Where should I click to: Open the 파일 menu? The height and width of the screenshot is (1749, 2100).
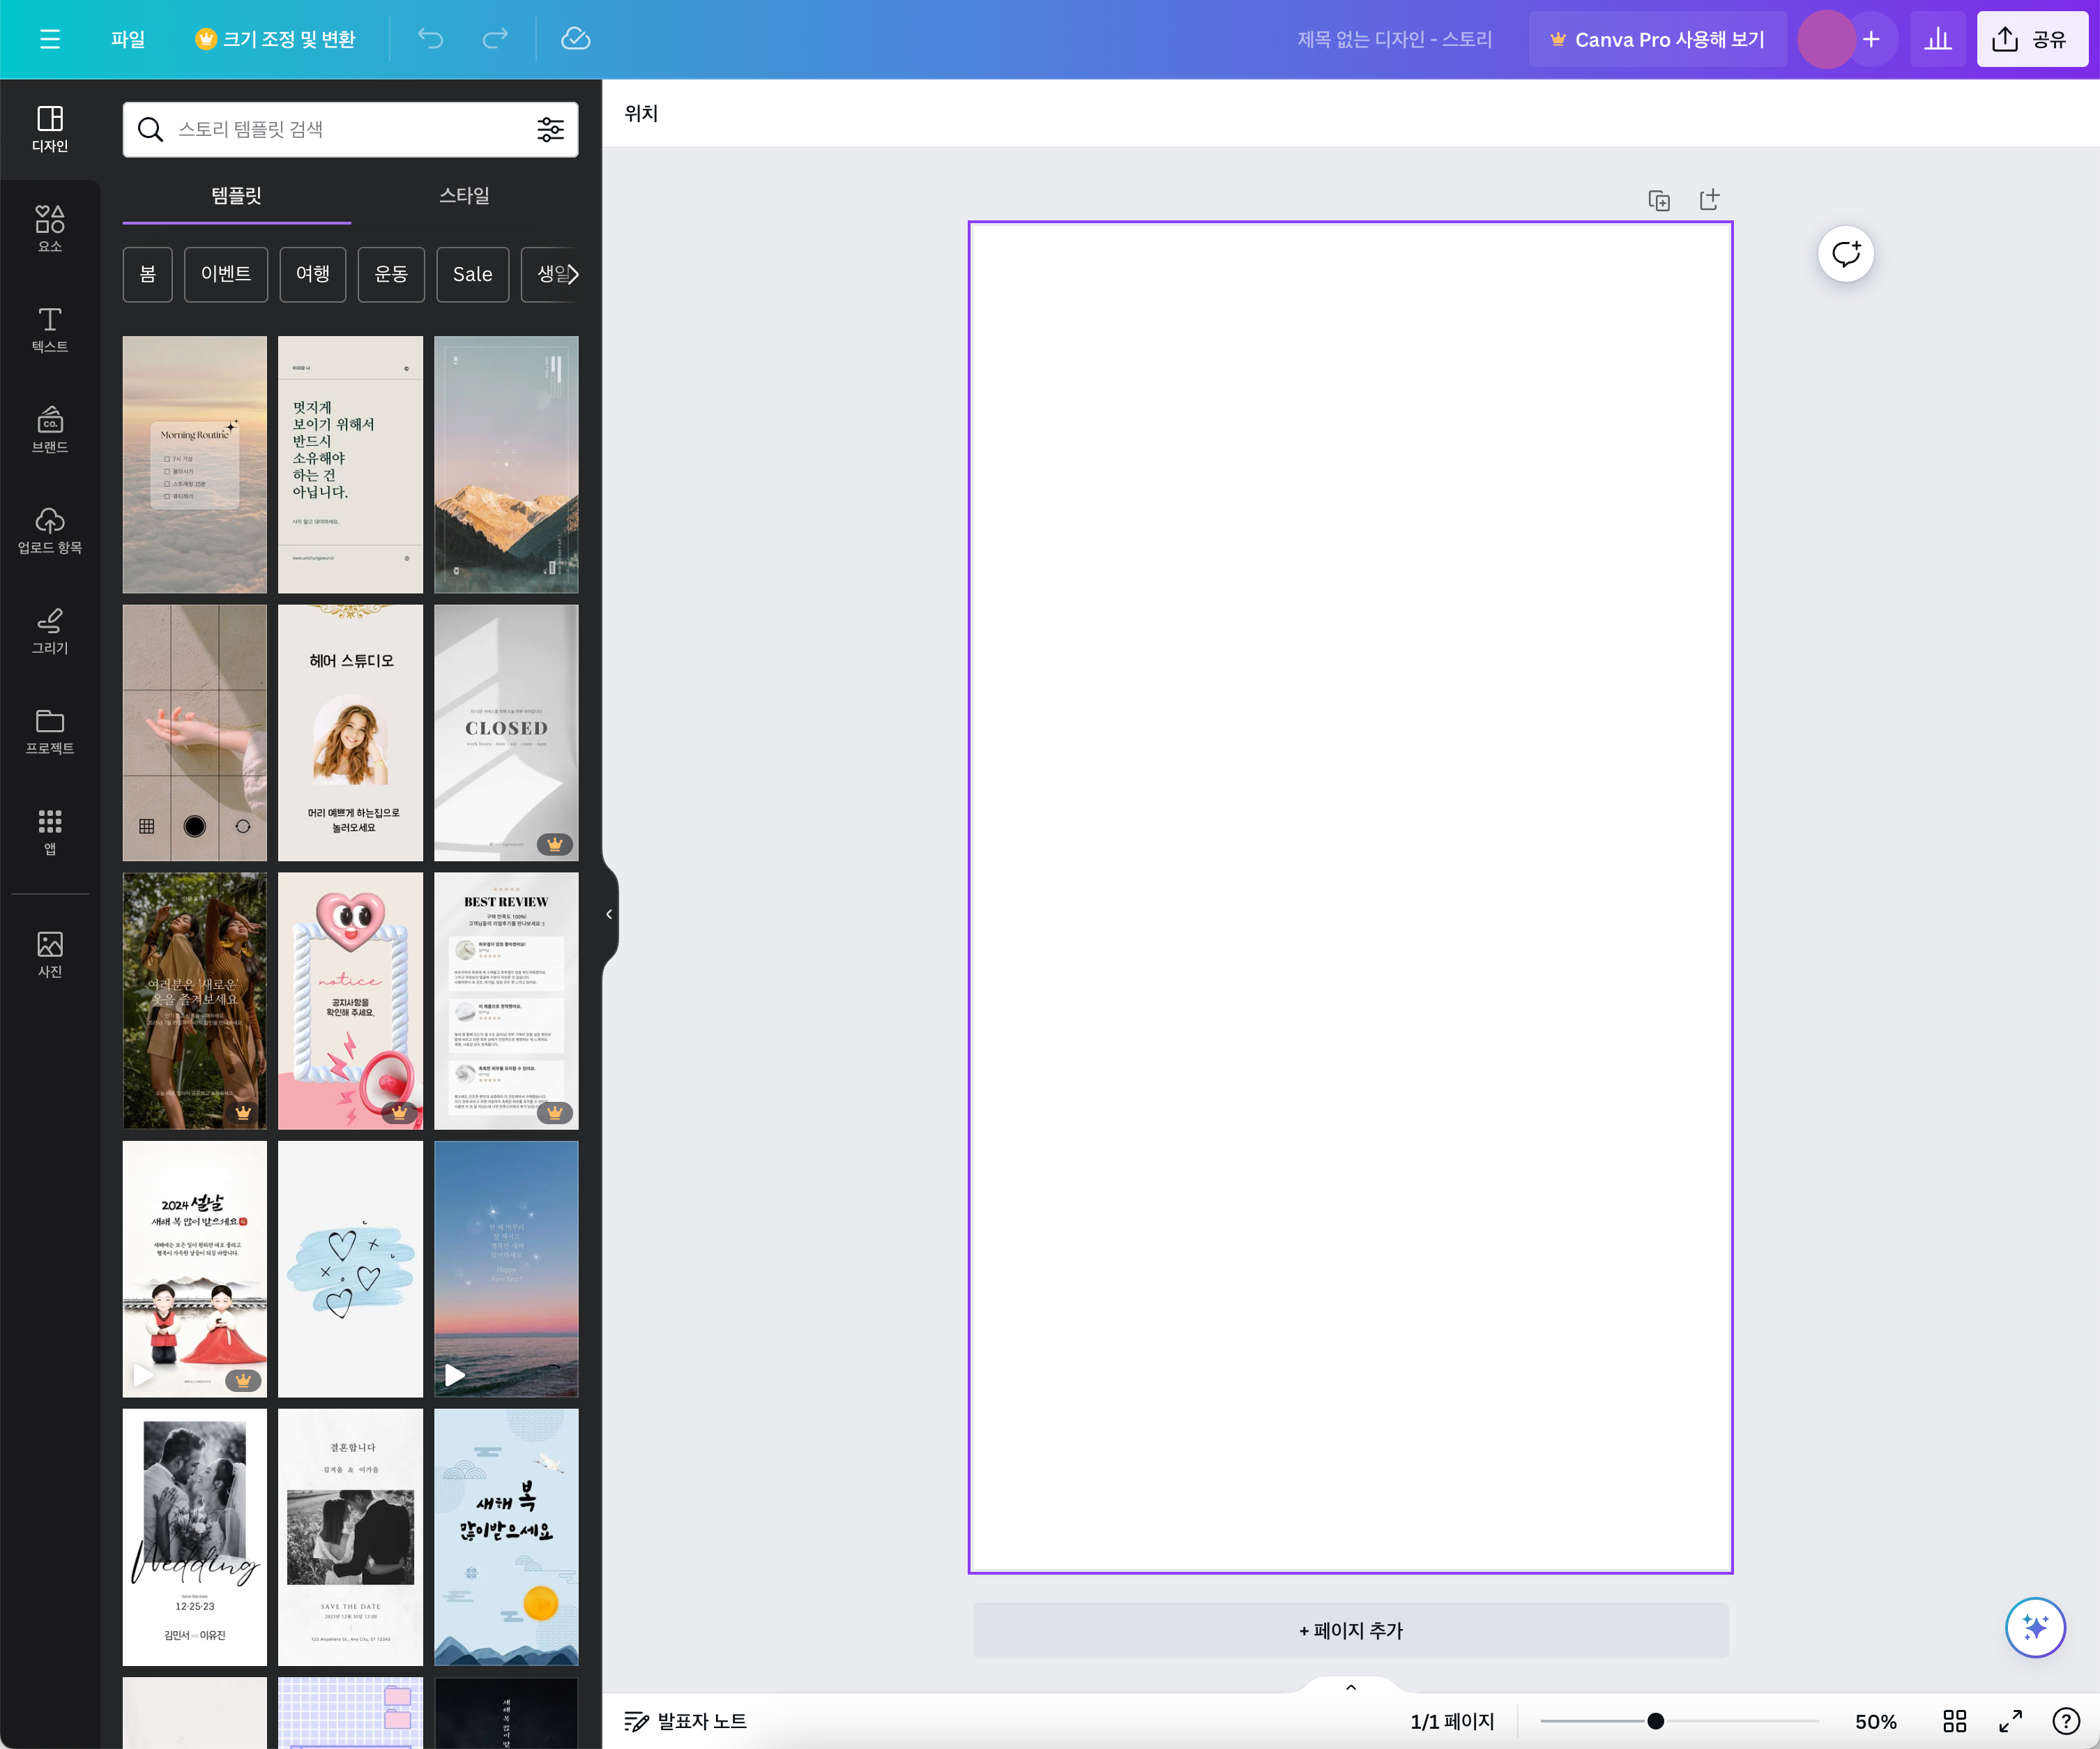pos(128,39)
